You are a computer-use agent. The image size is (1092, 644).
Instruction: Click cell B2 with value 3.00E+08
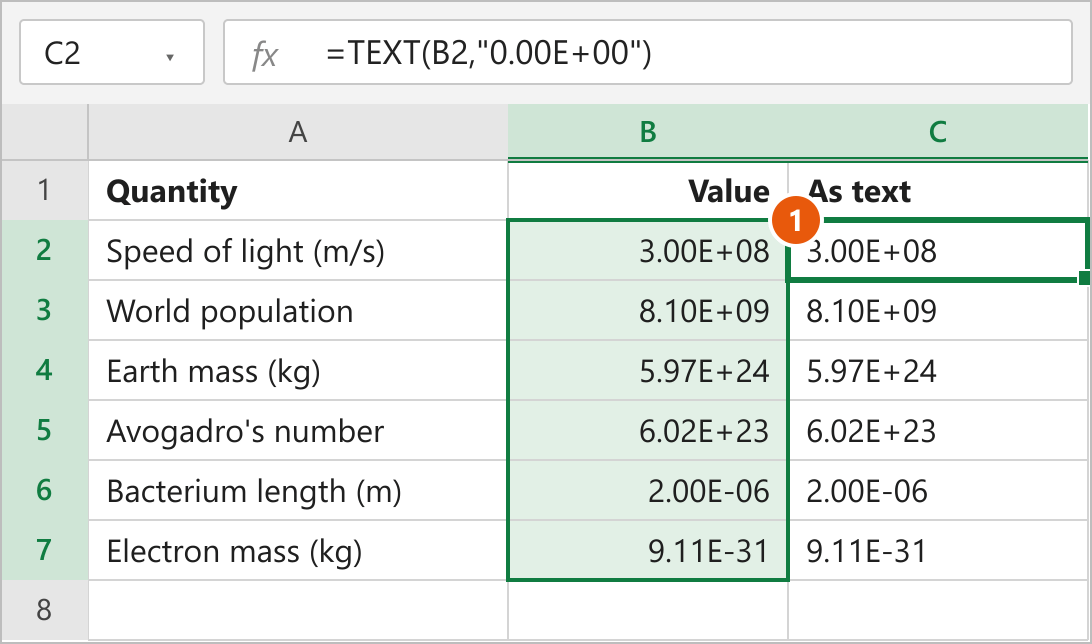point(648,251)
